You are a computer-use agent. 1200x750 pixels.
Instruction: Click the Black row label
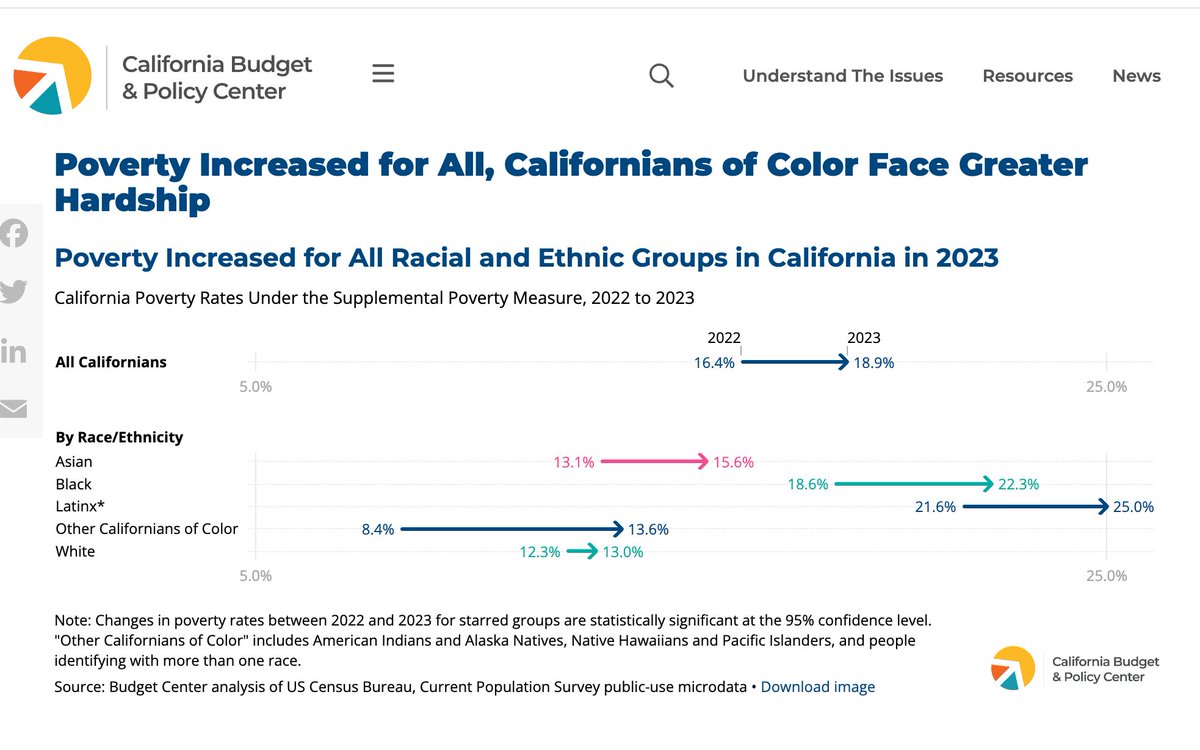tap(74, 484)
